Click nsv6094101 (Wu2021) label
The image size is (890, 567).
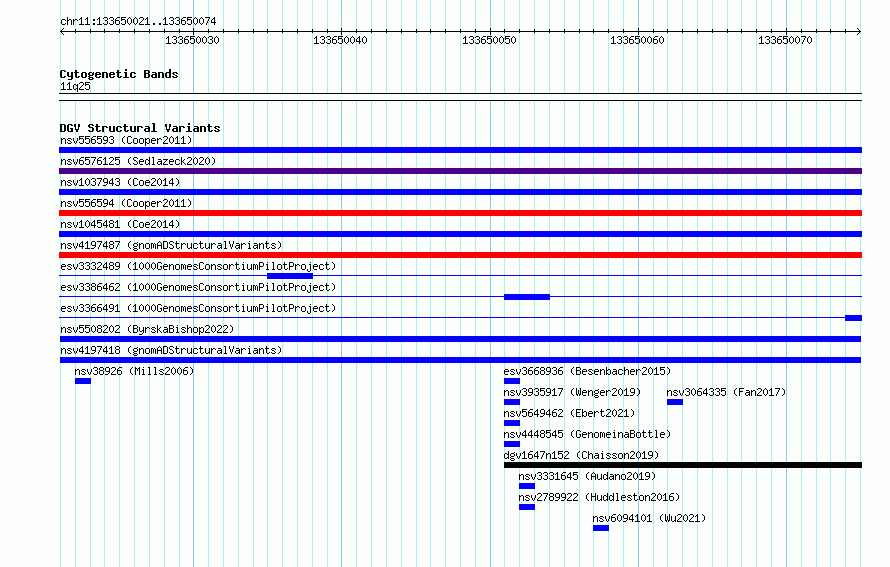649,518
